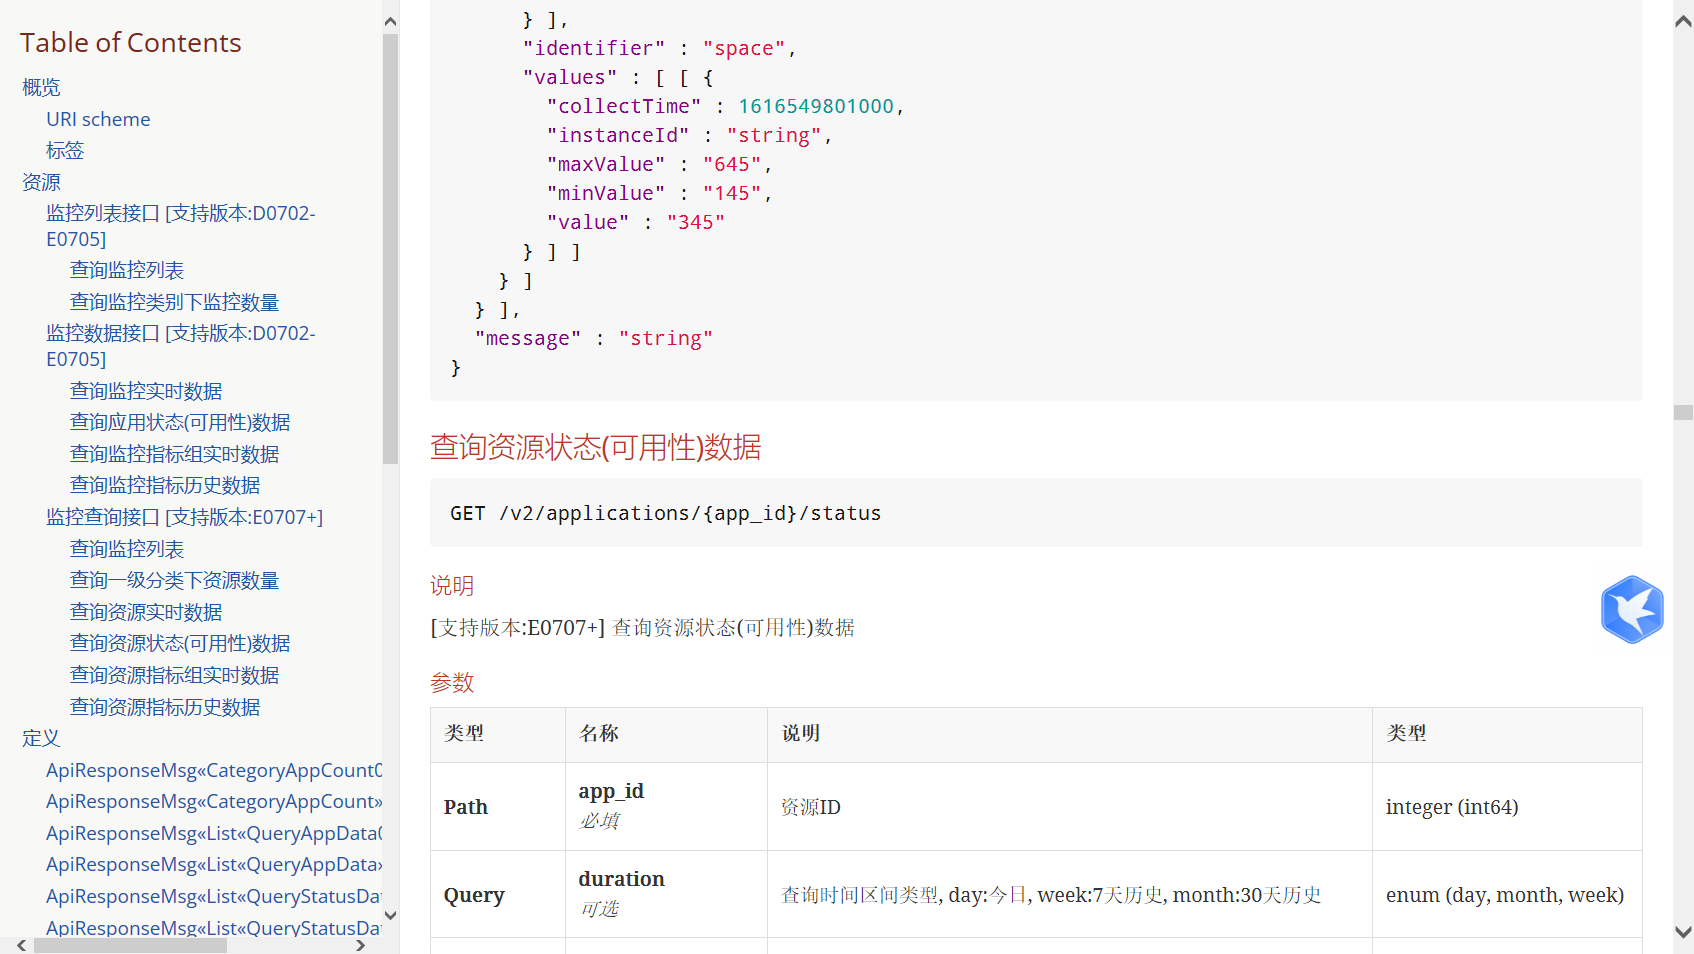Open 查询监控指标历史数据 entry
This screenshot has height=954, width=1694.
coord(165,485)
